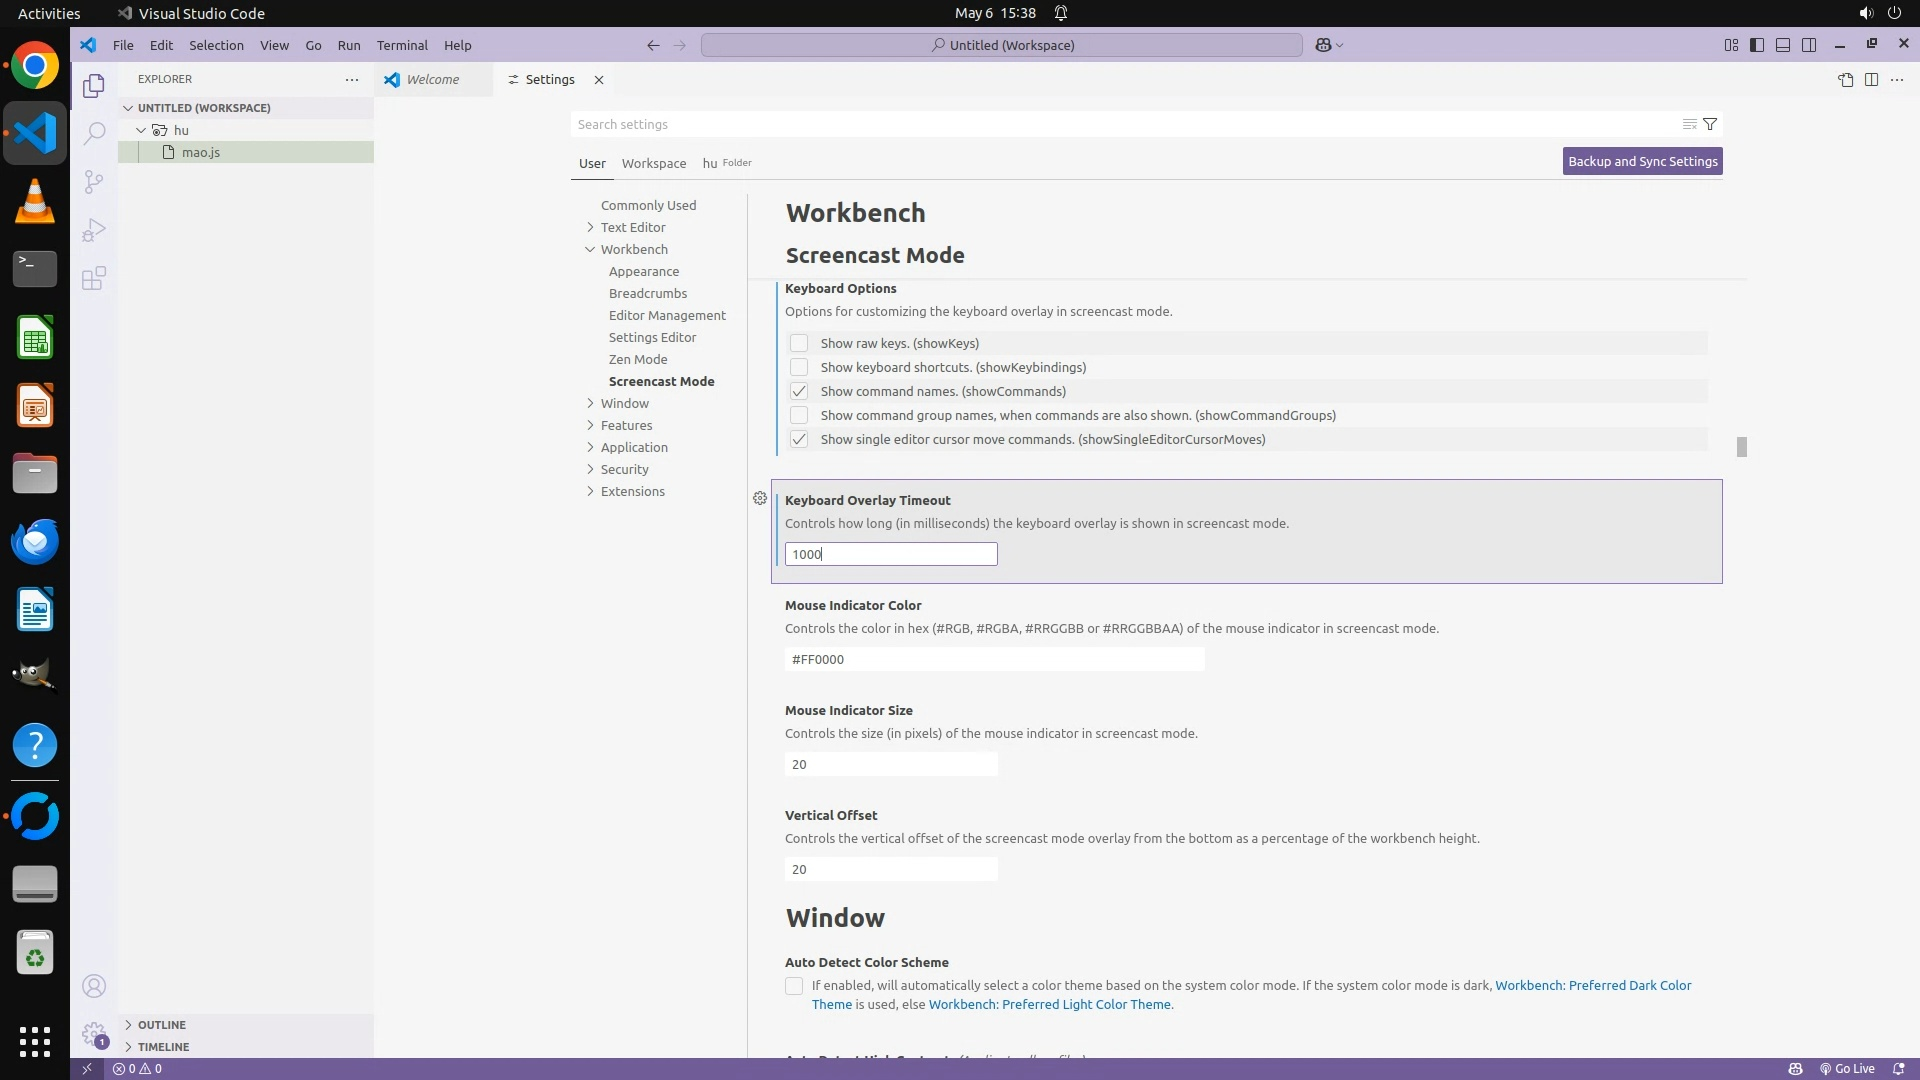Uncheck Show command names checkbox
Screen dimensions: 1920x1080
(799, 391)
